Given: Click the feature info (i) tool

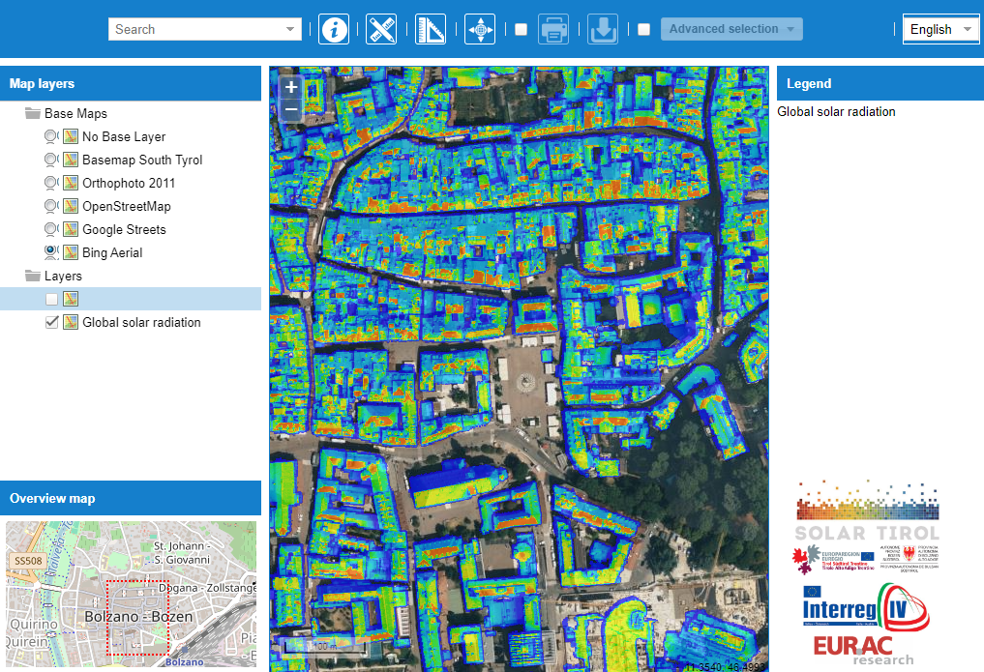Looking at the screenshot, I should (x=334, y=29).
